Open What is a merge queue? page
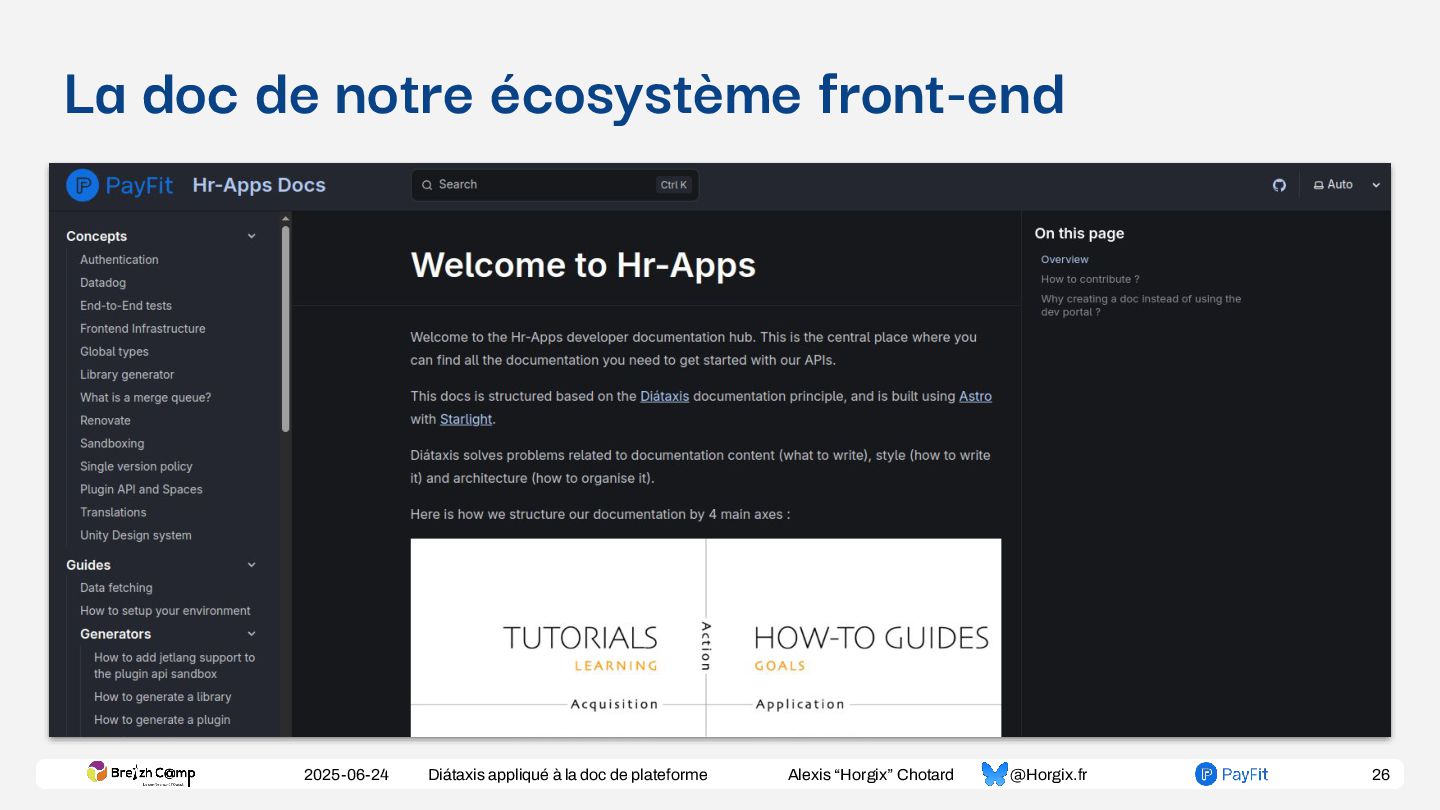Image resolution: width=1440 pixels, height=810 pixels. (x=146, y=398)
